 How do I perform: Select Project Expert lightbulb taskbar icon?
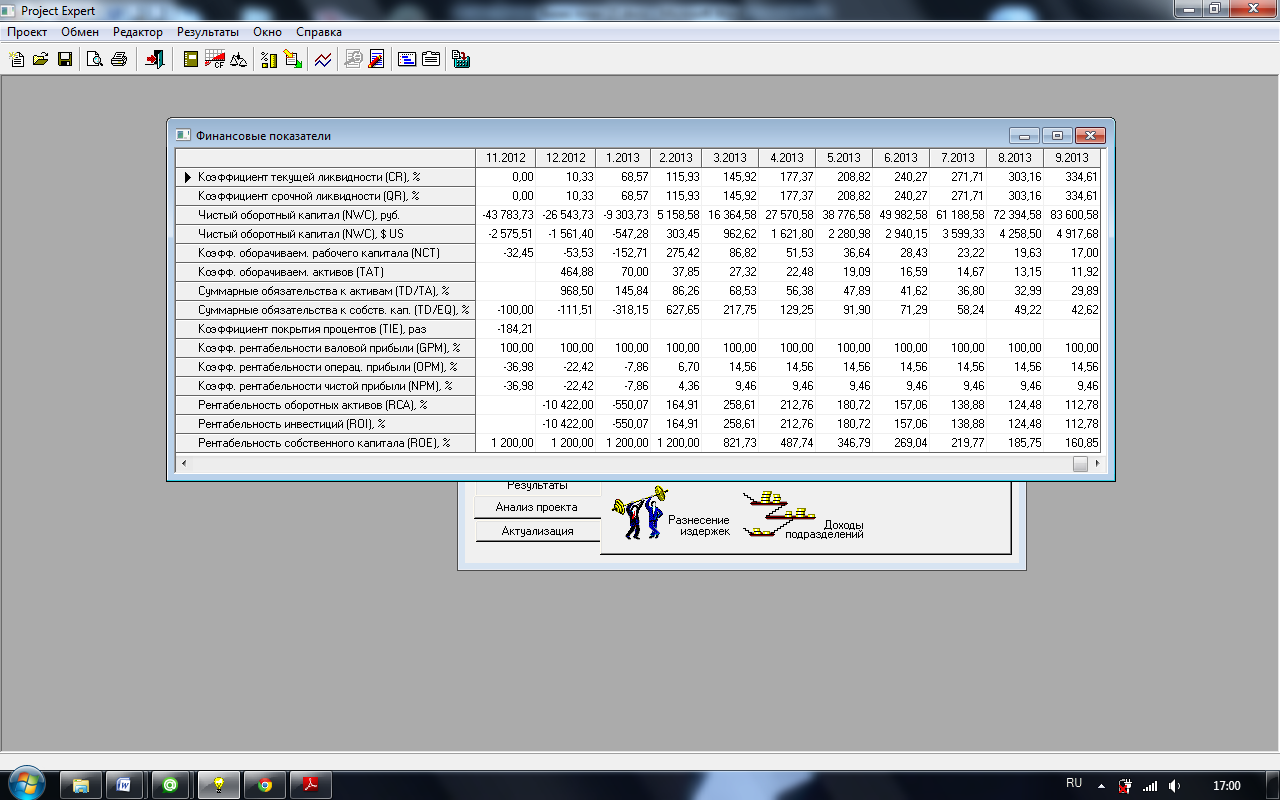pos(218,785)
